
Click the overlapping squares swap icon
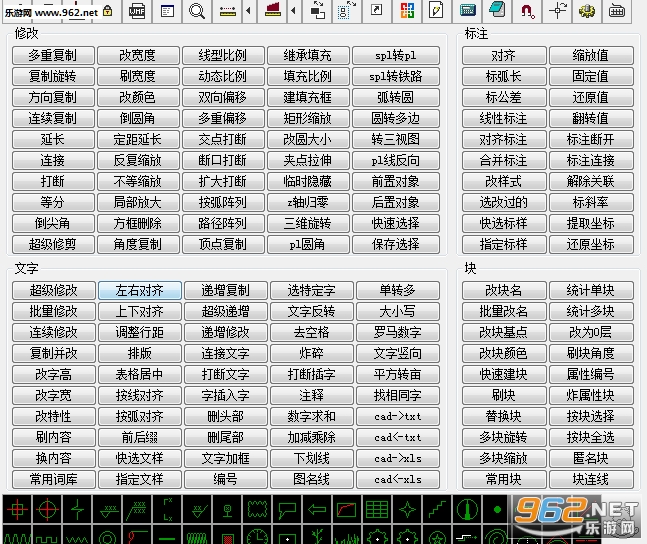[317, 11]
